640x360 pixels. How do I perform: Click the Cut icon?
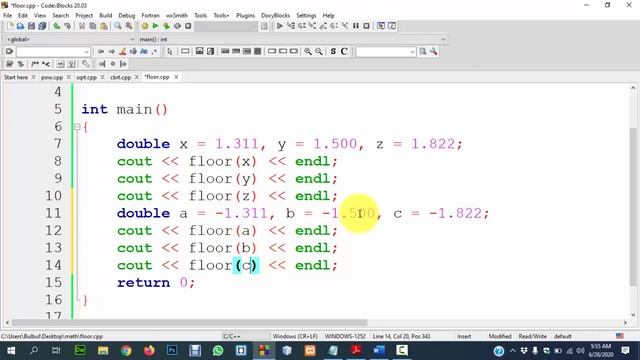pyautogui.click(x=82, y=26)
